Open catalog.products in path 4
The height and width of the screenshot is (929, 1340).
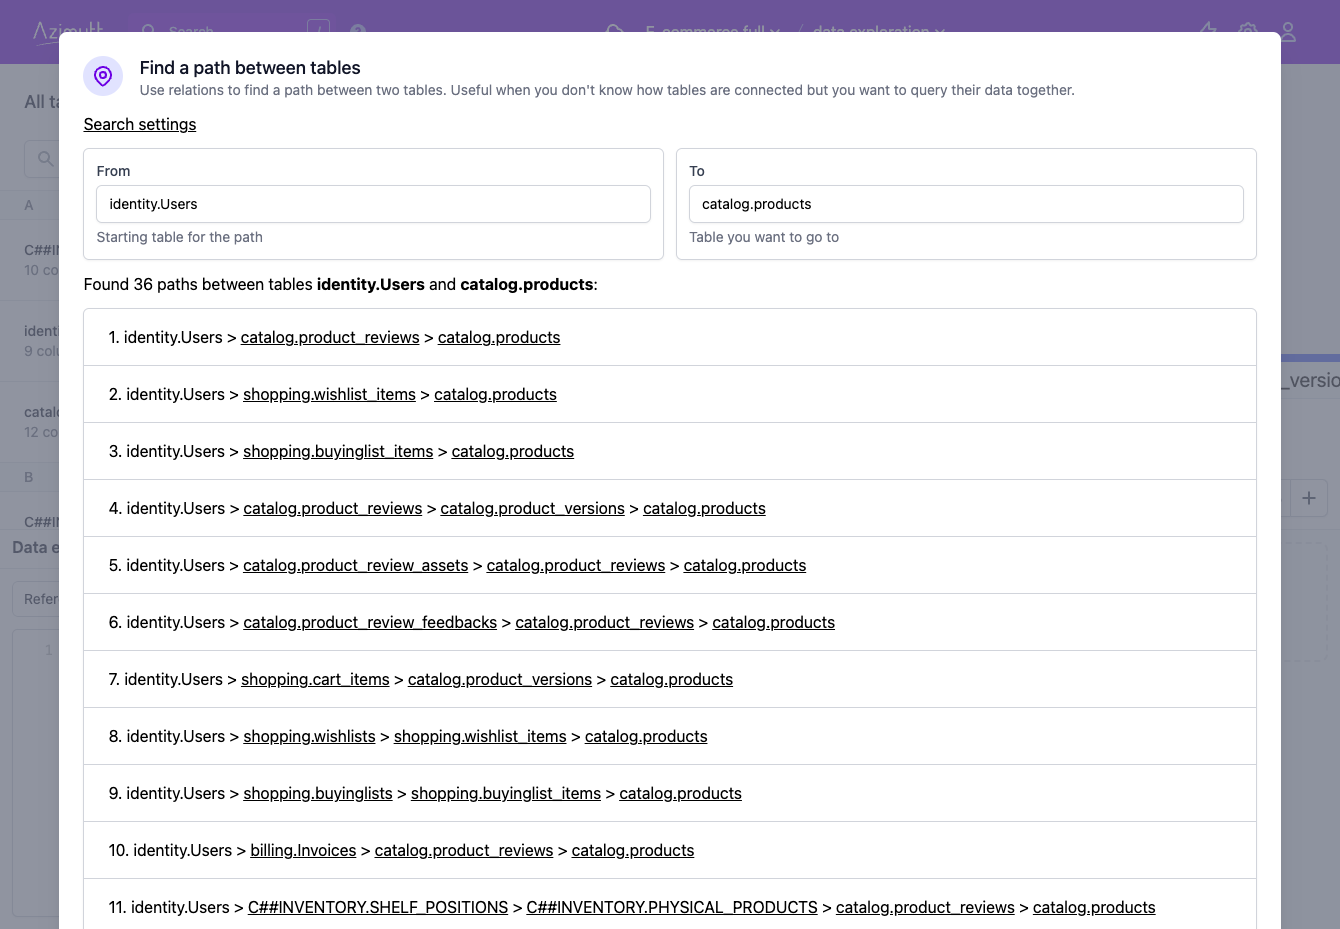tap(704, 508)
